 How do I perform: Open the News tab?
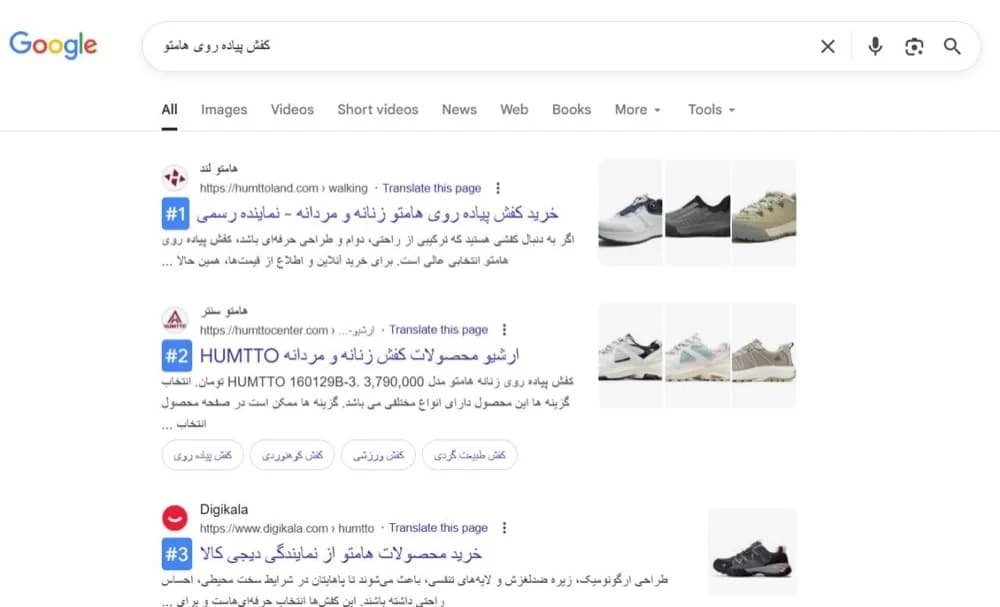pos(459,110)
